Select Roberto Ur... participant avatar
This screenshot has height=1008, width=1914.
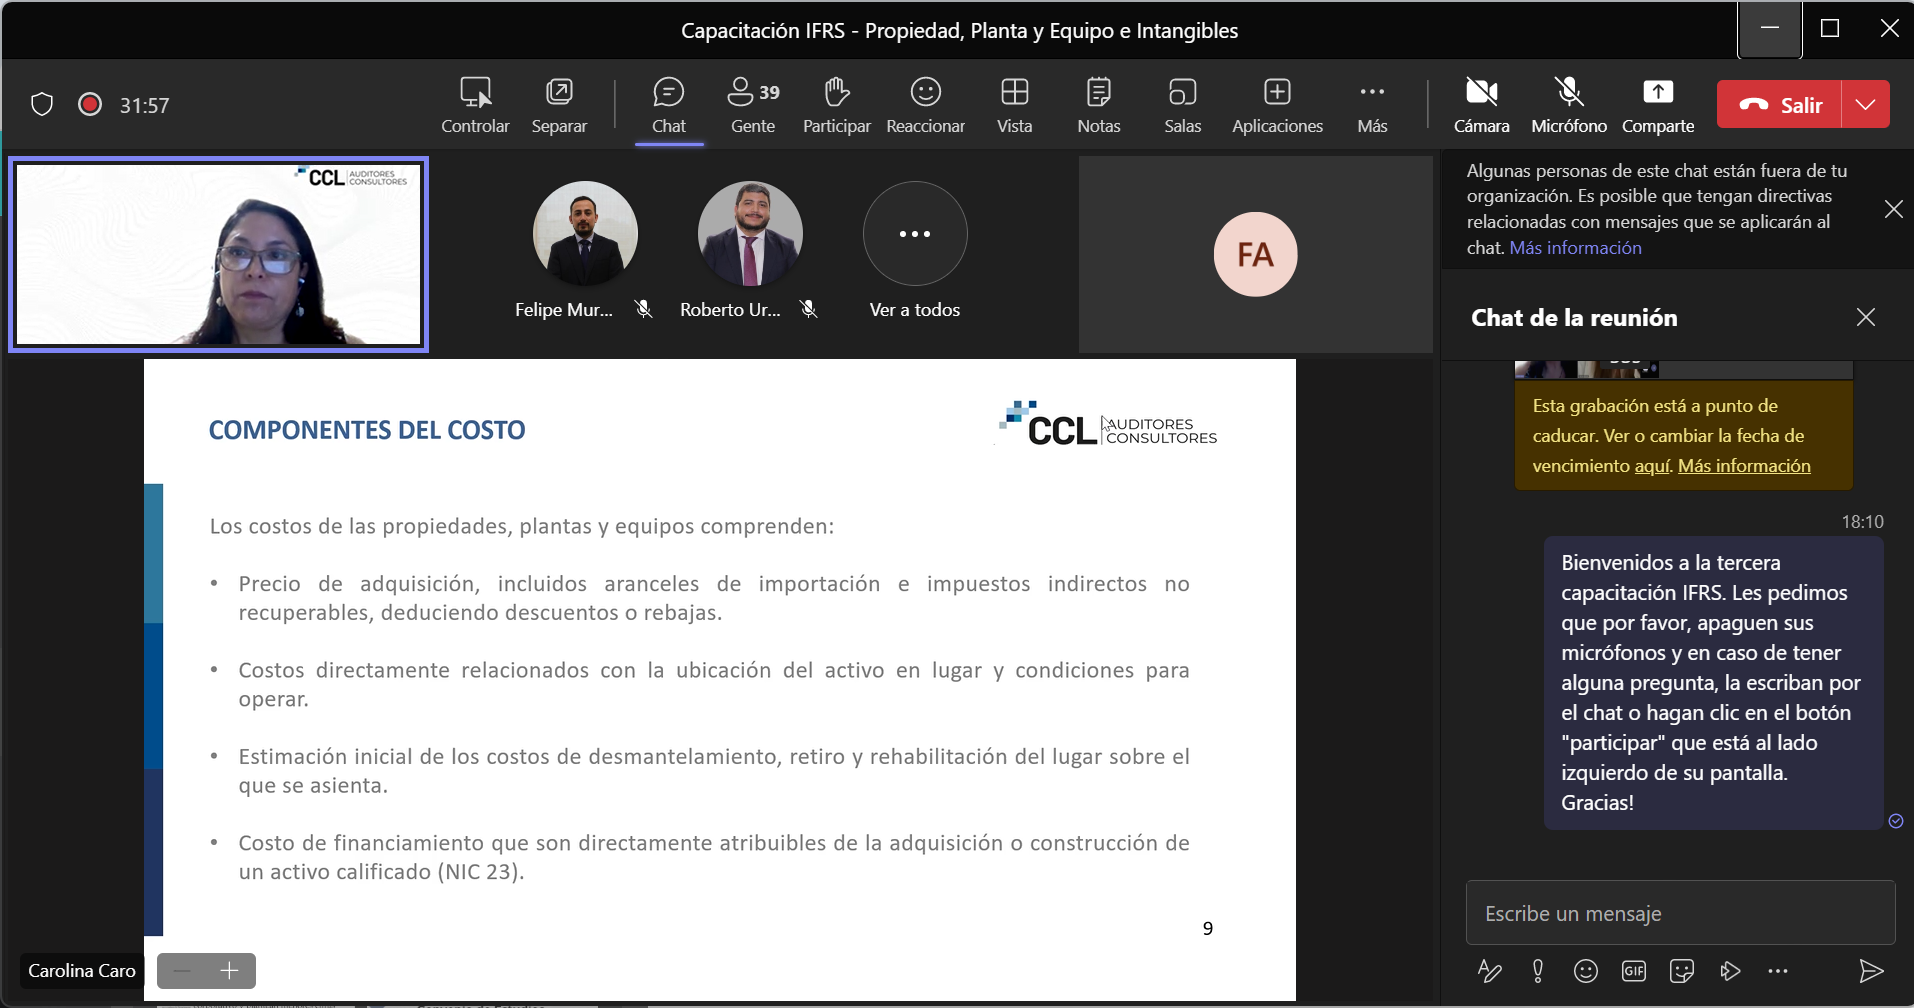point(750,233)
